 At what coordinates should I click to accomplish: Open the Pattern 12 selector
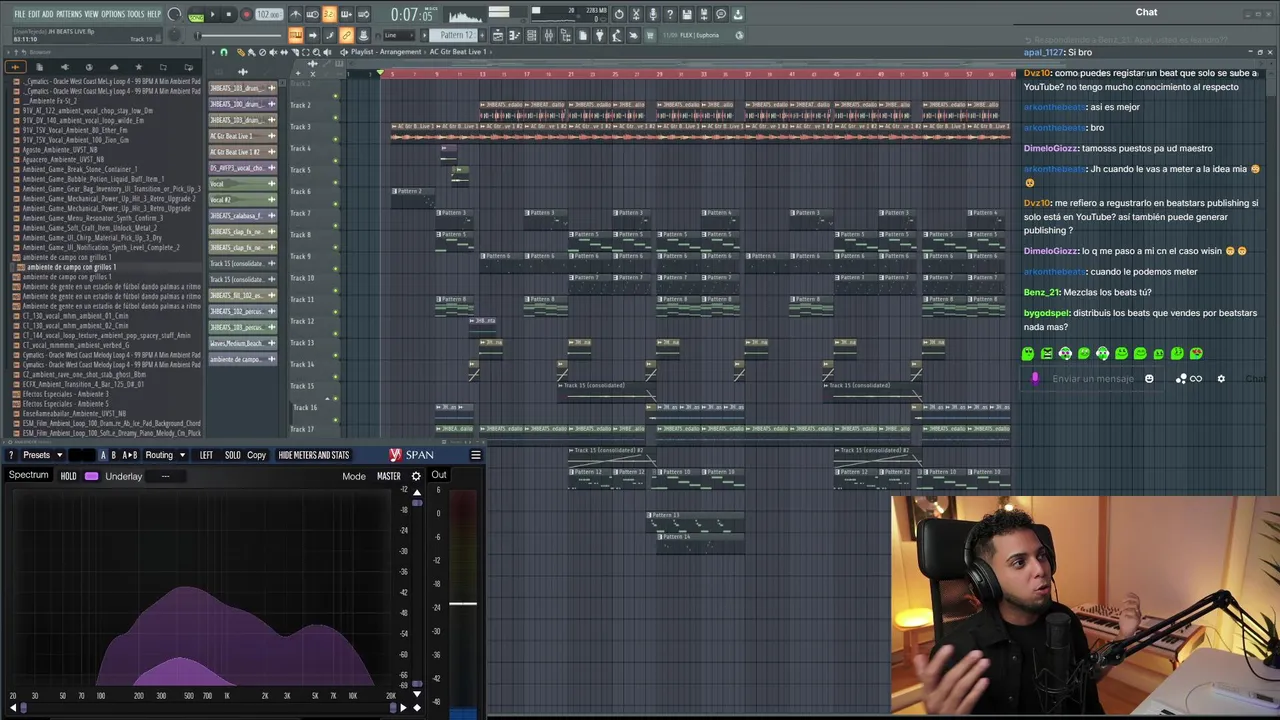451,35
